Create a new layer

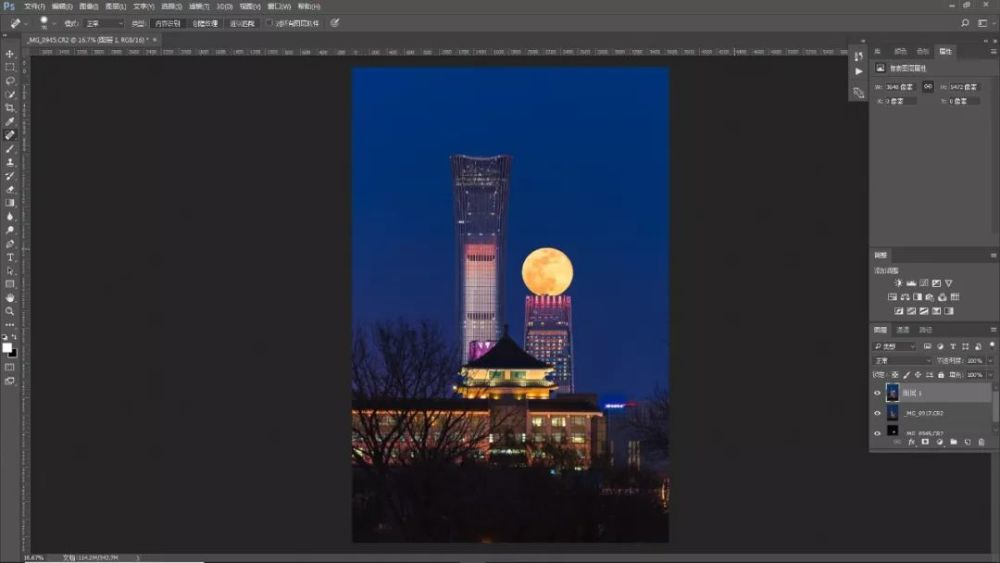coord(967,442)
